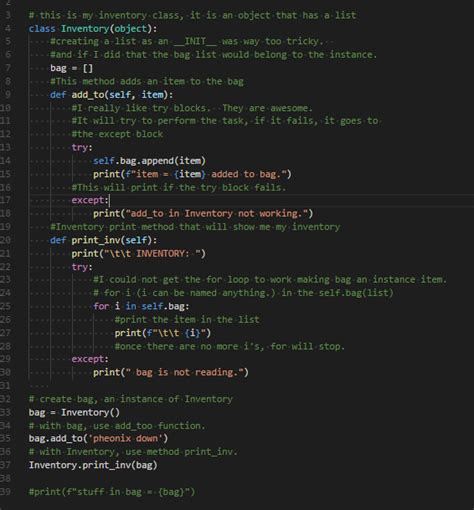Click line number 9 in the gutter
The height and width of the screenshot is (510, 474).
click(x=7, y=95)
